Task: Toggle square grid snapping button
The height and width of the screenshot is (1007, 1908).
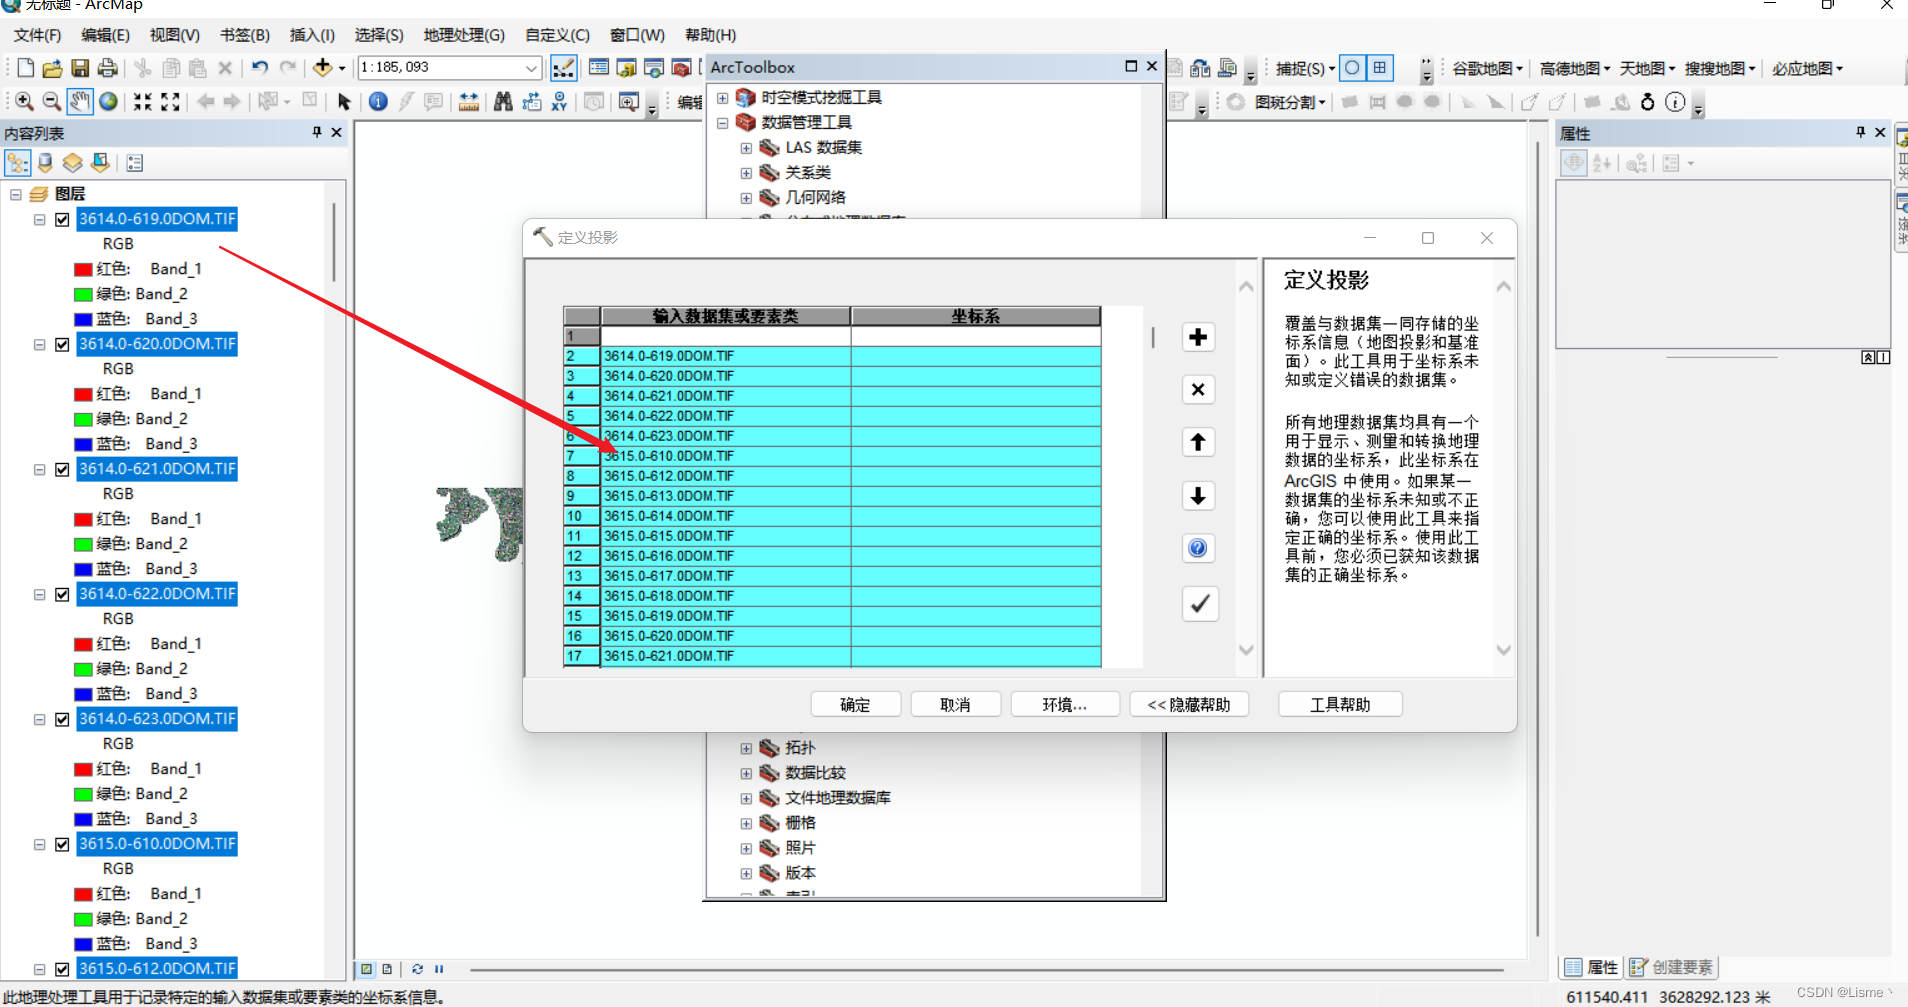Action: (1380, 68)
